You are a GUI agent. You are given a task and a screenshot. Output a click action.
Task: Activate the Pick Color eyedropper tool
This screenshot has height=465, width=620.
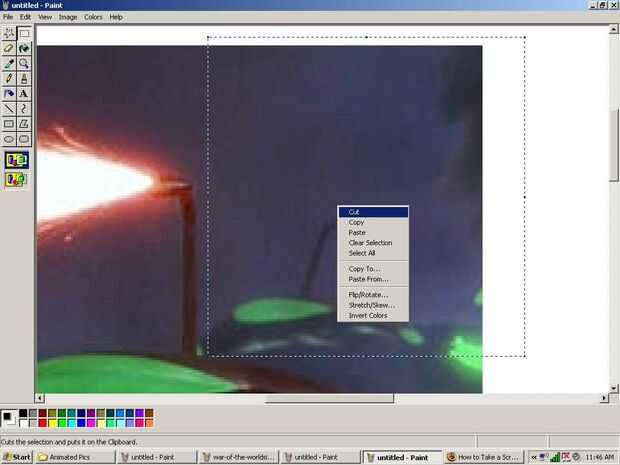coord(9,64)
